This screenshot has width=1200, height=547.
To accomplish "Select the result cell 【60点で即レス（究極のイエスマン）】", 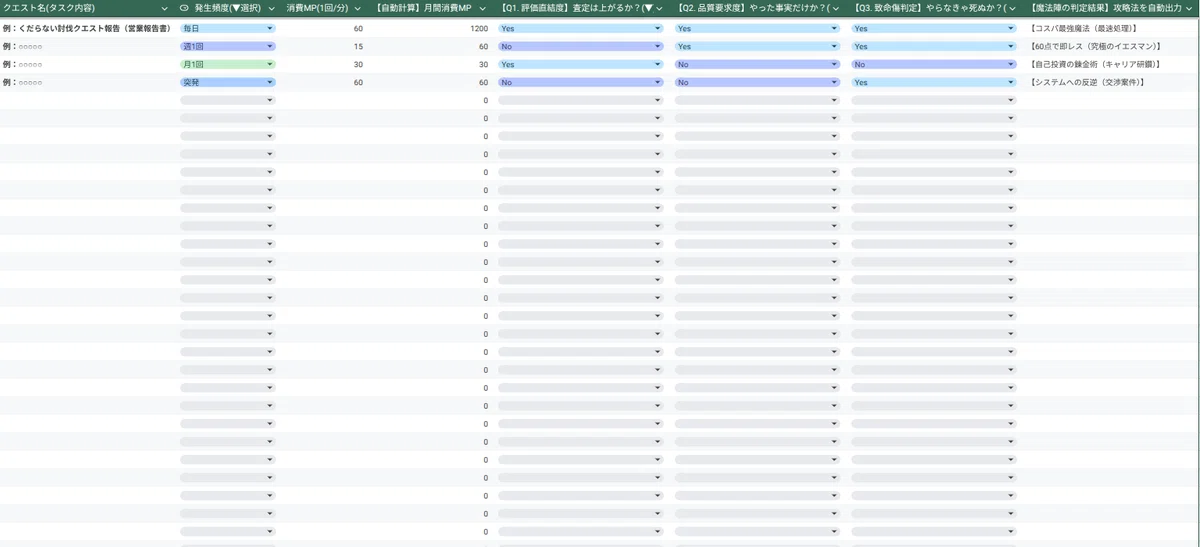I will tap(1111, 46).
